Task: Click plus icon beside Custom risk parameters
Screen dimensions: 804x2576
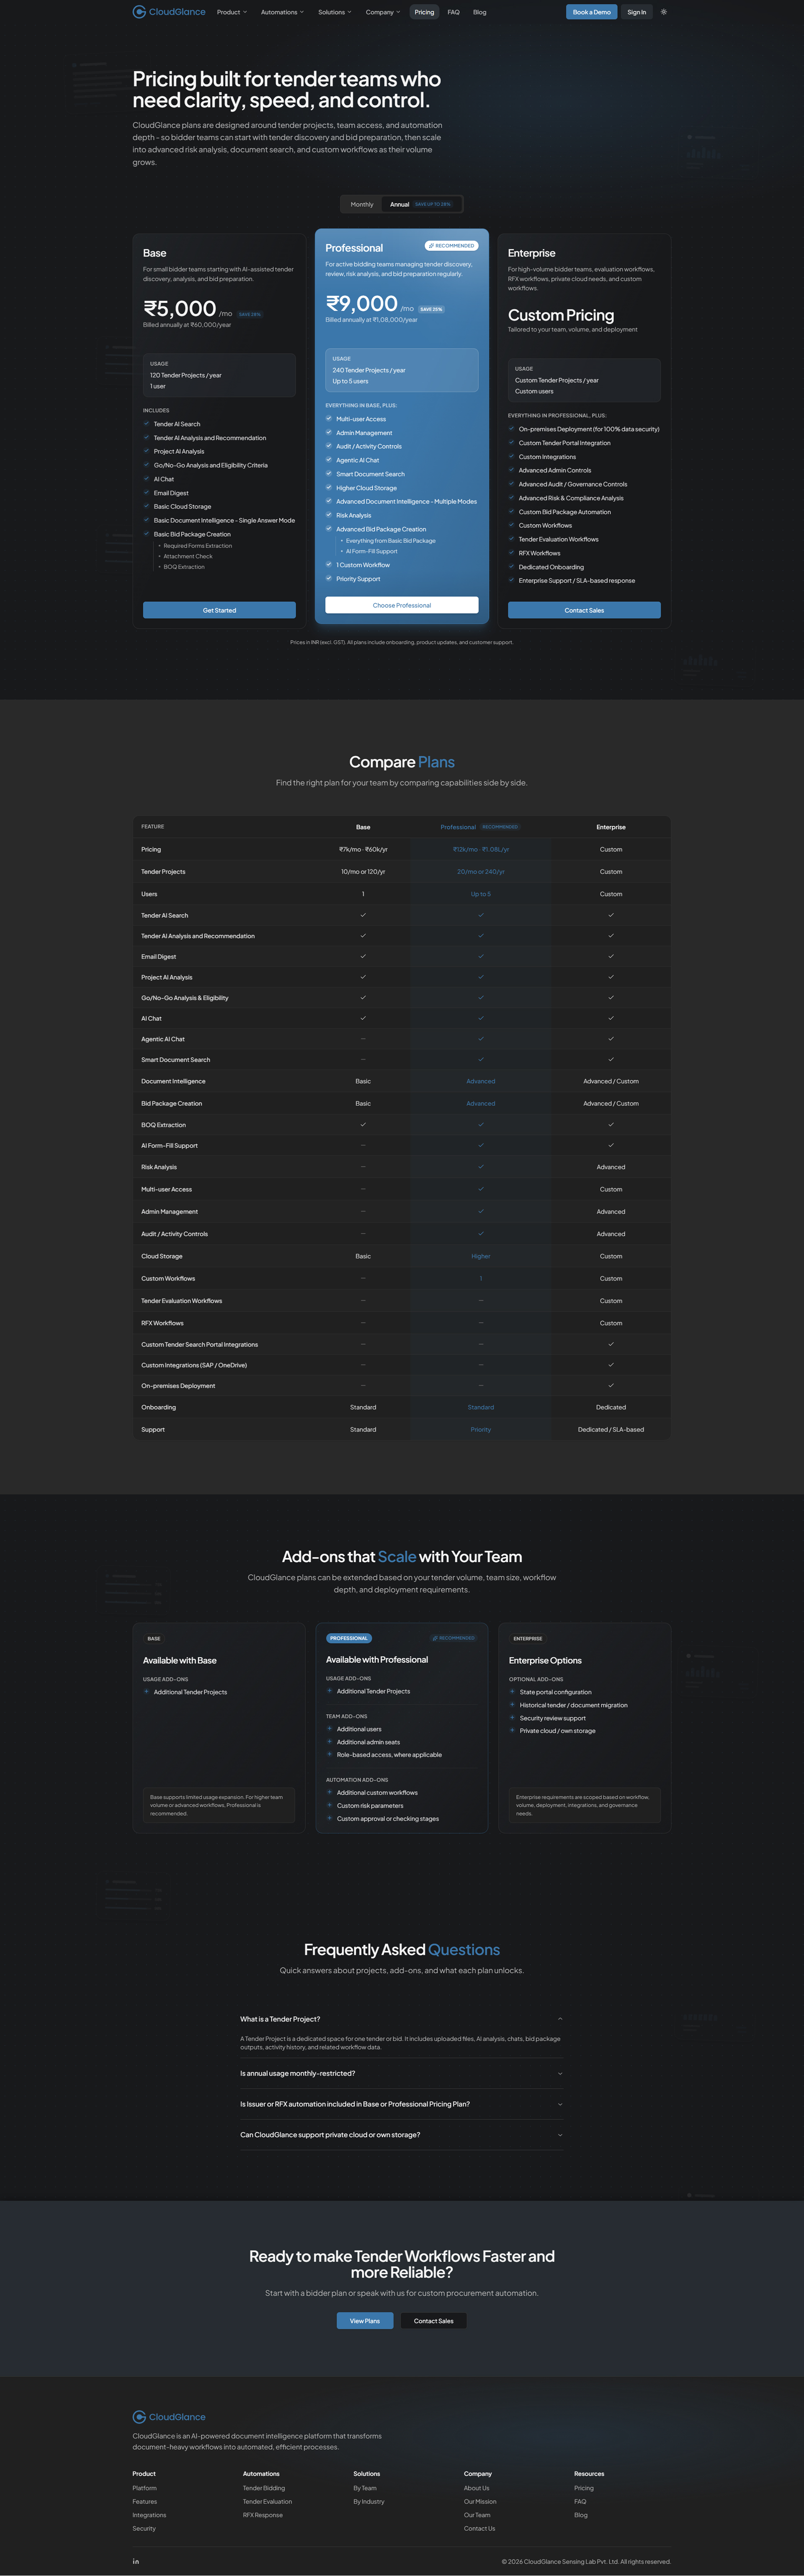Action: (x=329, y=1805)
